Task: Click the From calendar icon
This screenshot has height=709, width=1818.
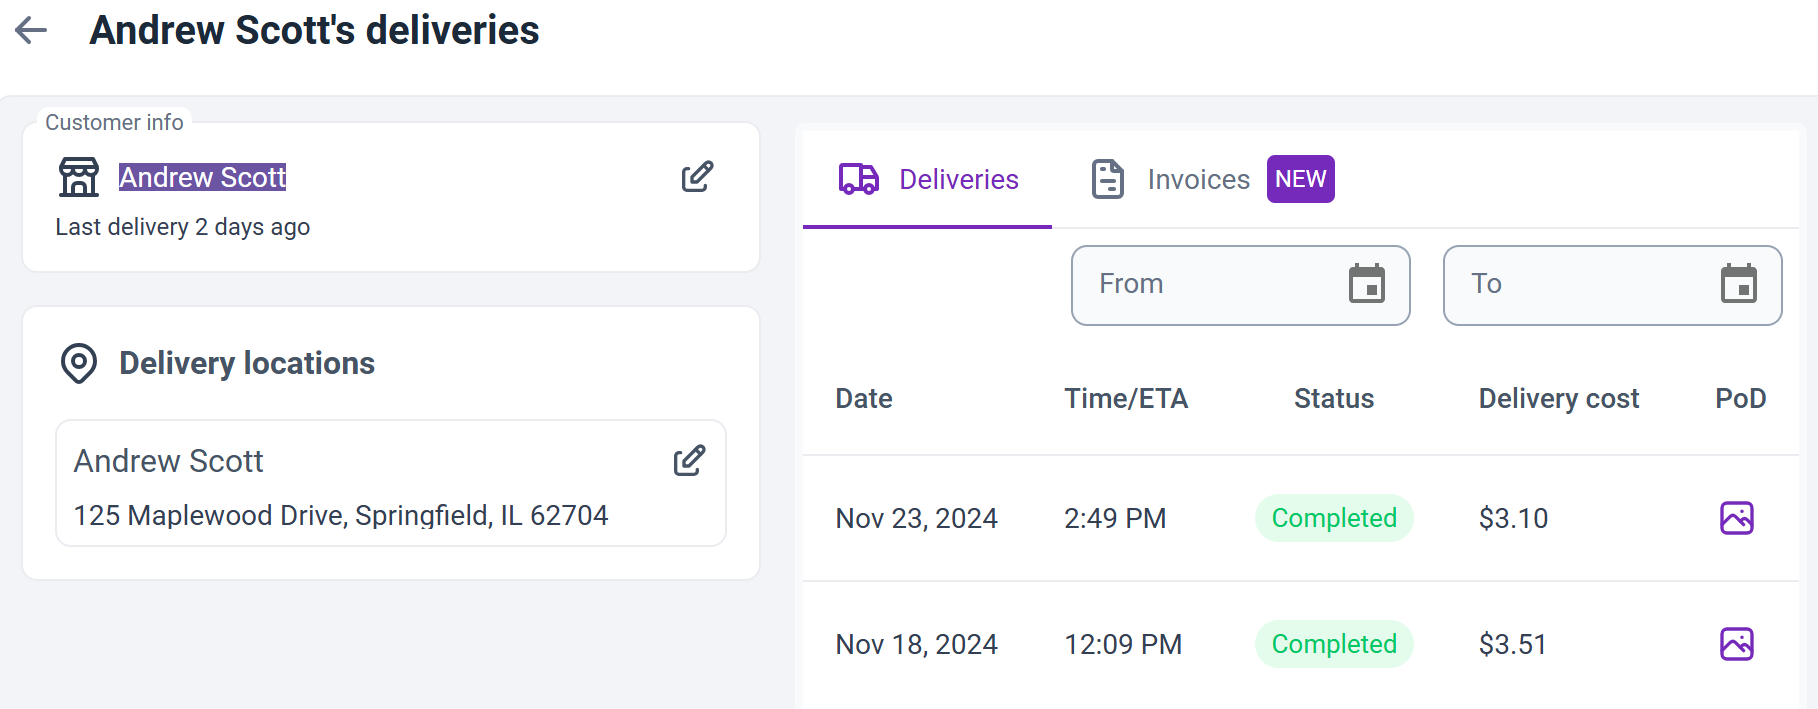Action: coord(1366,284)
